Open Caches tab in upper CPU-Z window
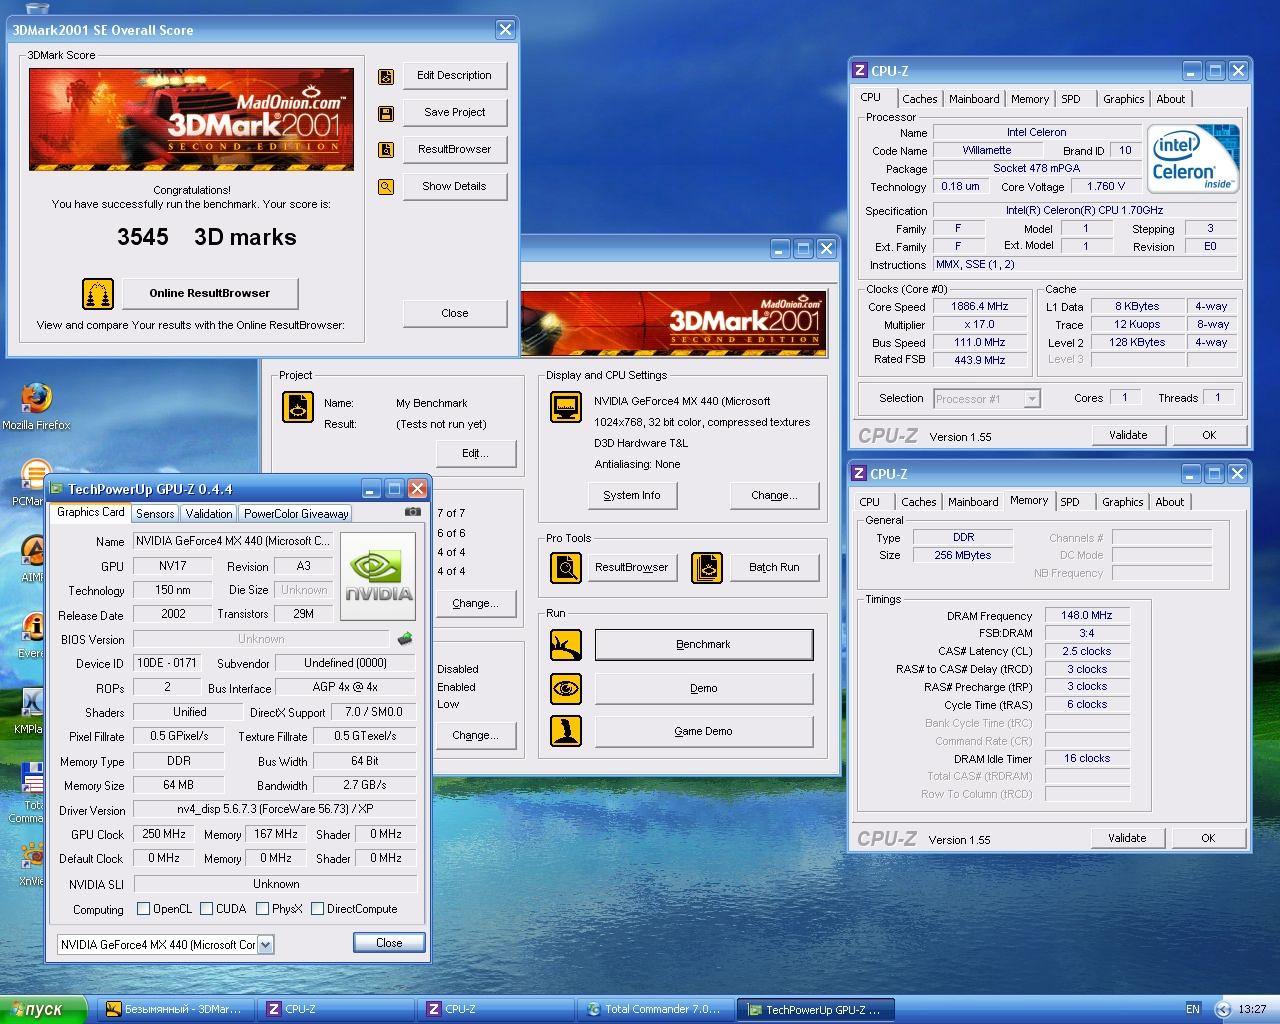The height and width of the screenshot is (1024, 1280). tap(919, 99)
